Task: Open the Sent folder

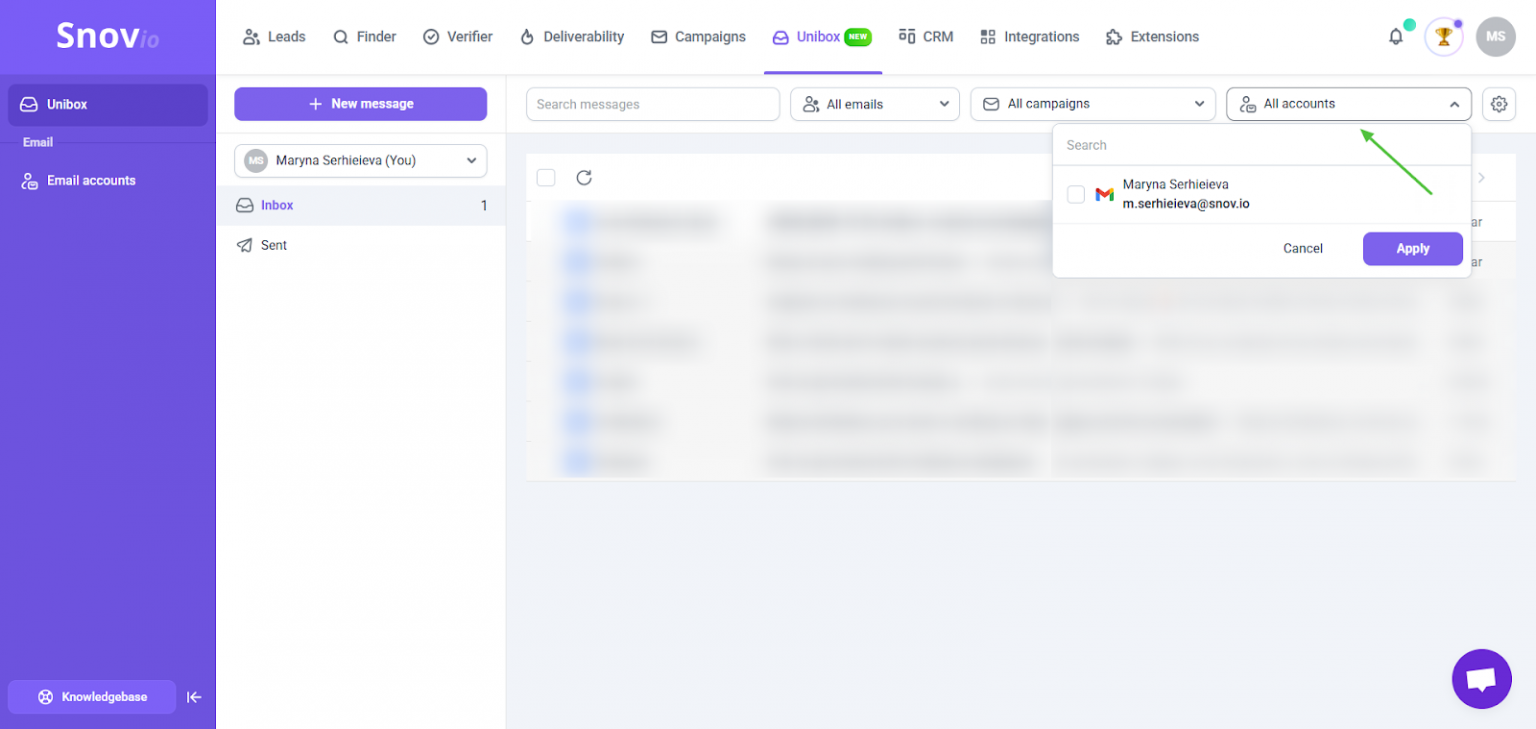Action: 361,245
